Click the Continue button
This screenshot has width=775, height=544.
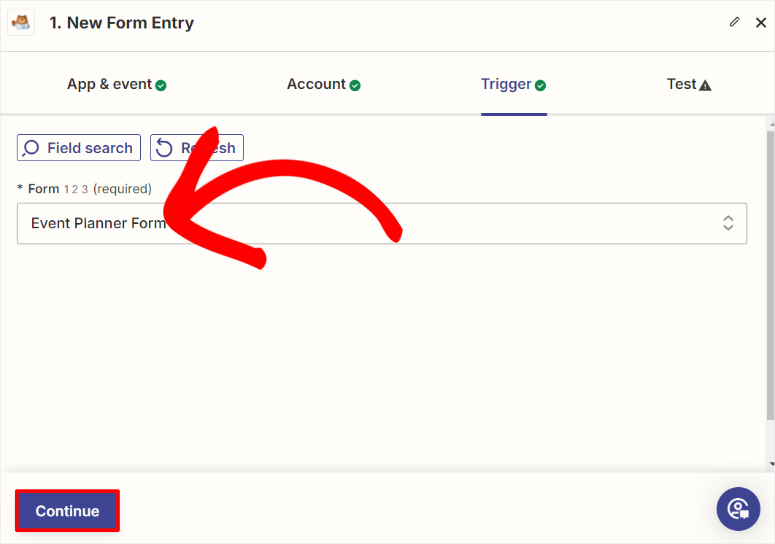[x=67, y=511]
